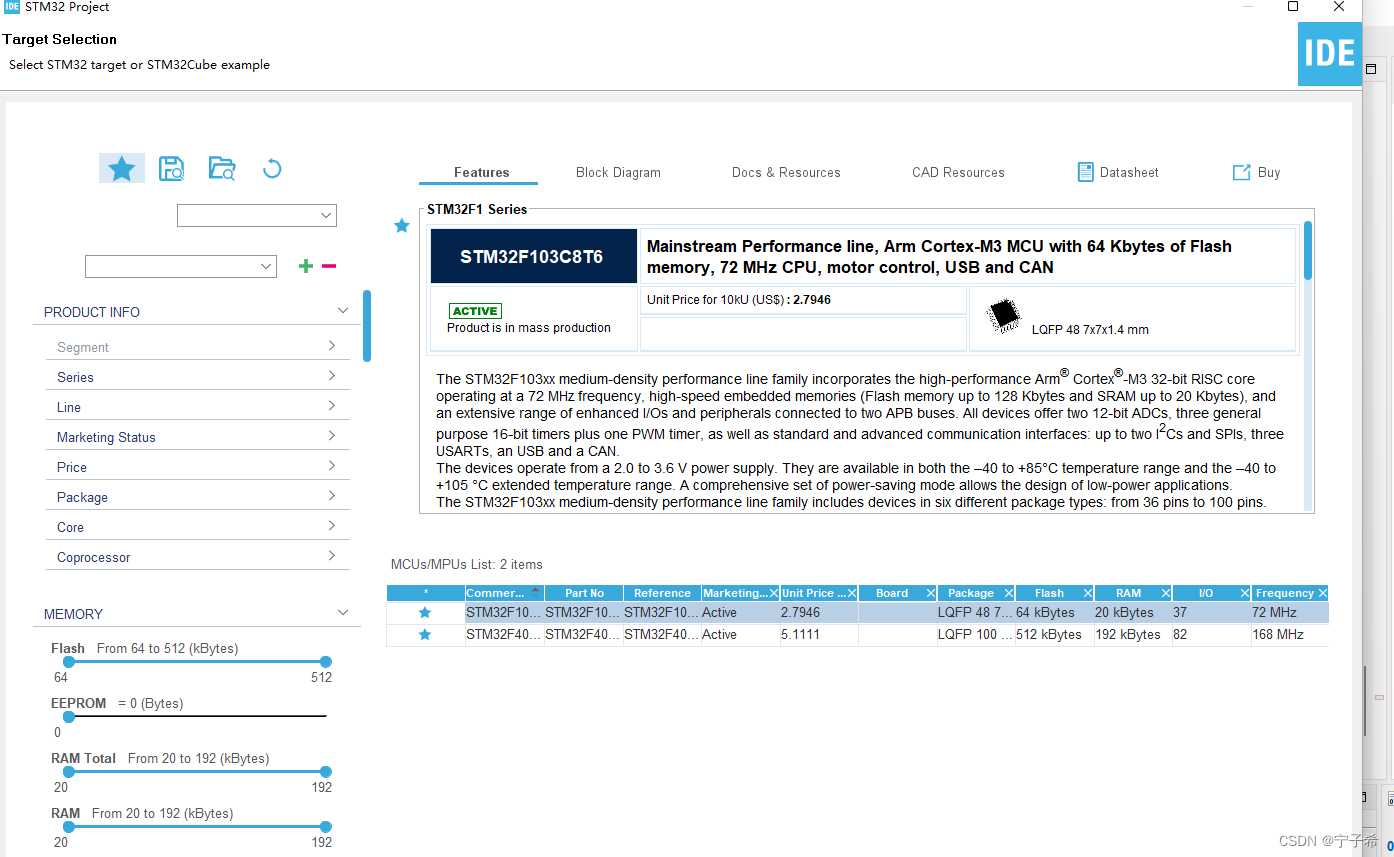Remove the Package column via its X
The height and width of the screenshot is (857, 1394).
(x=1008, y=593)
